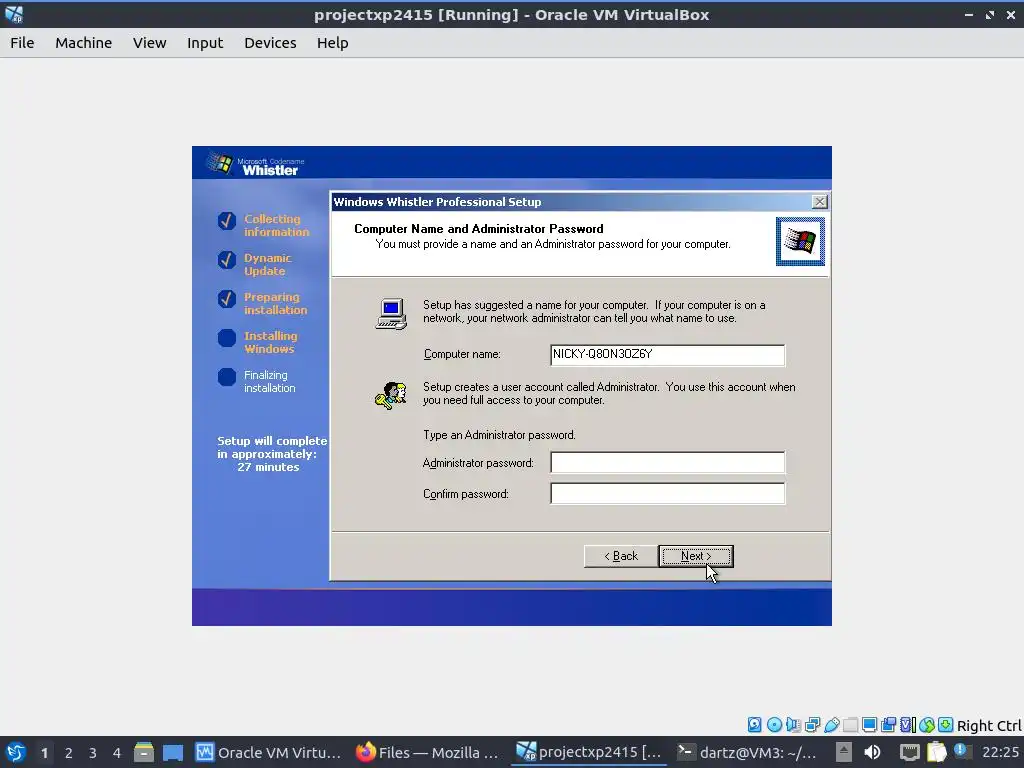Click the 'Installing Windows' setup step
Image resolution: width=1024 pixels, height=768 pixels.
coord(270,342)
